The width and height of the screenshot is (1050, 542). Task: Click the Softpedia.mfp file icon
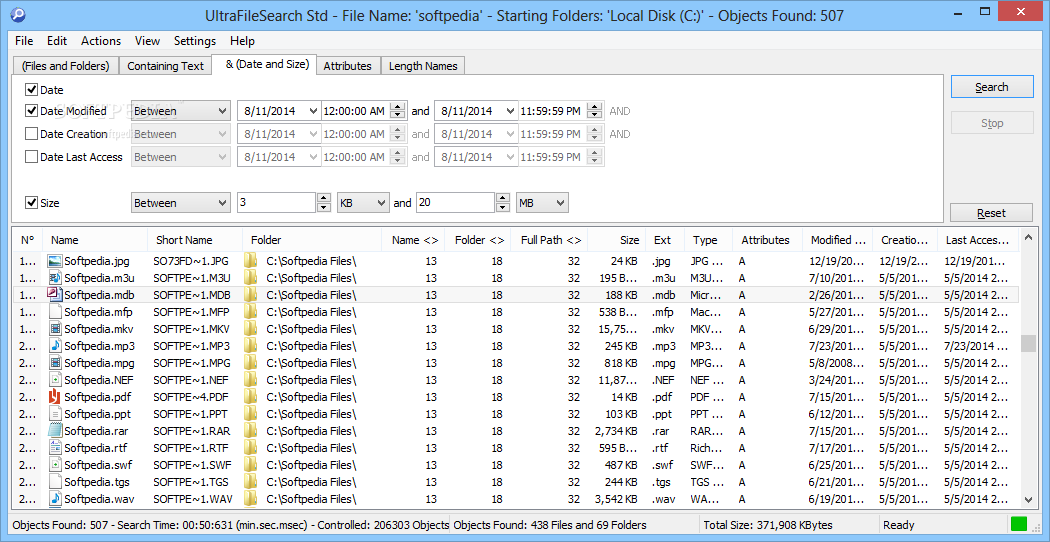55,312
